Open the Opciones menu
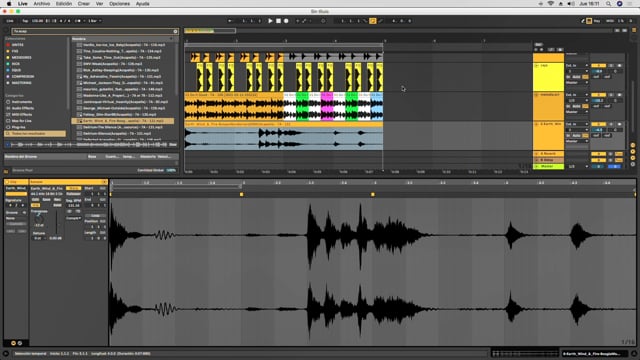Image resolution: width=640 pixels, height=360 pixels. tap(119, 4)
